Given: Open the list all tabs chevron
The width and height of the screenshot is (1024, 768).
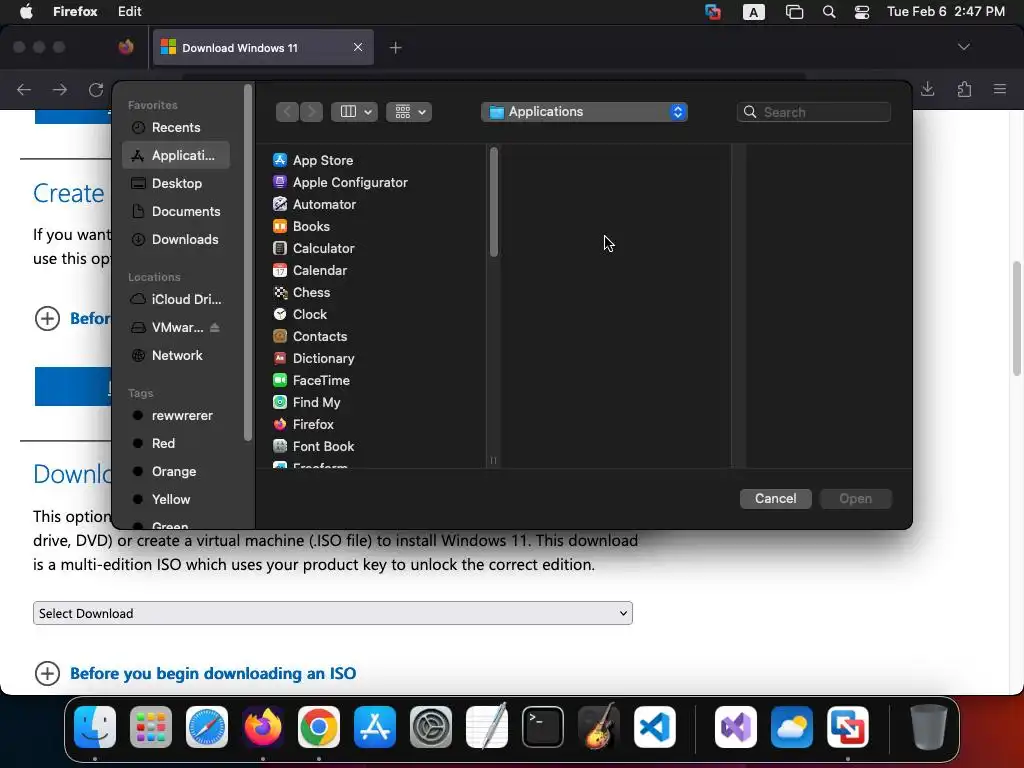Looking at the screenshot, I should 963,47.
